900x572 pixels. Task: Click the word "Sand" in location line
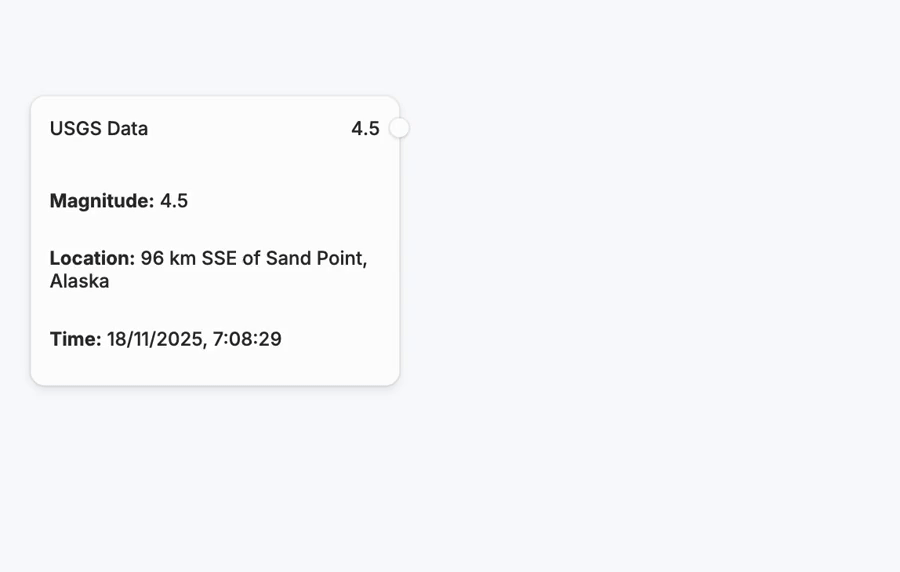pyautogui.click(x=288, y=258)
